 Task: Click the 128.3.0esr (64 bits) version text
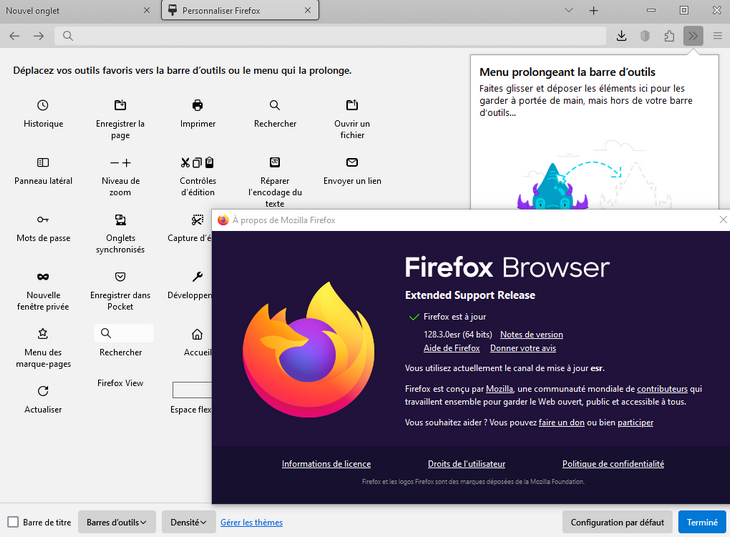[x=458, y=334]
